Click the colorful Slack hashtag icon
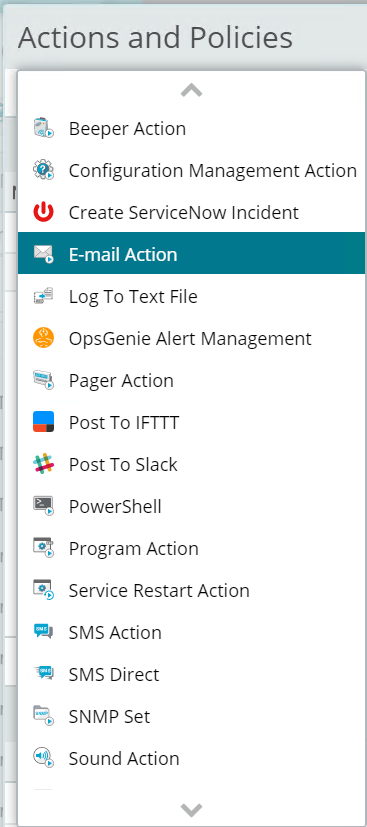Image resolution: width=367 pixels, height=827 pixels. point(43,464)
